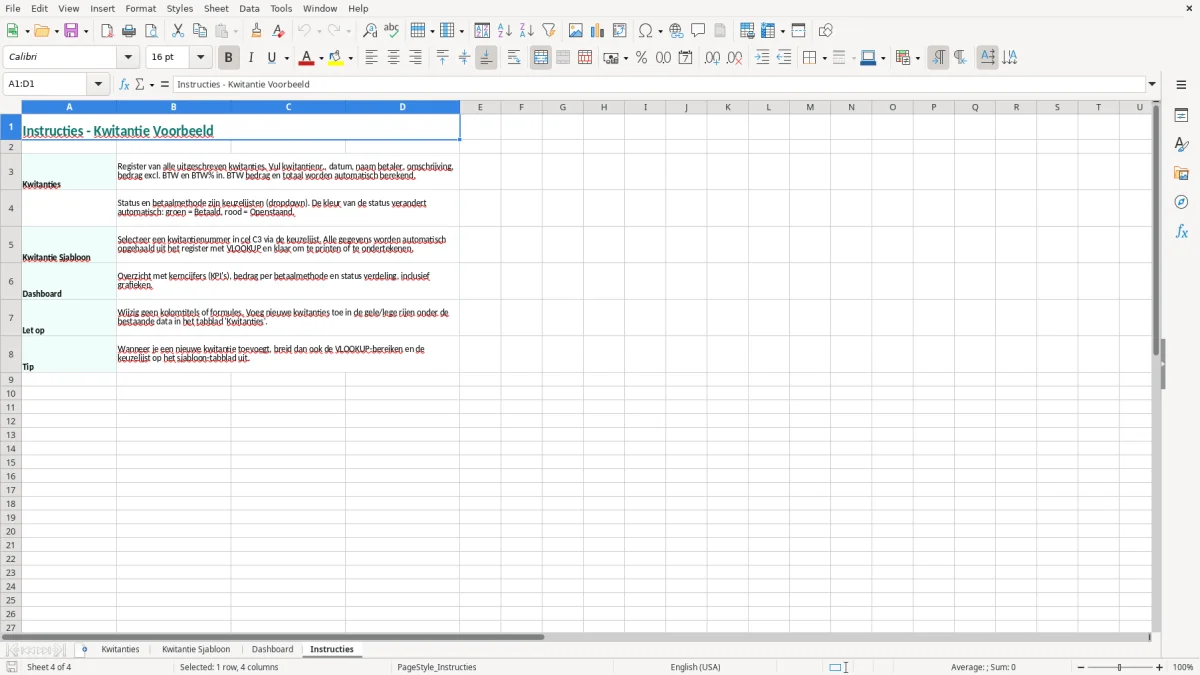
Task: Click the zoom out minus button
Action: (x=1081, y=667)
